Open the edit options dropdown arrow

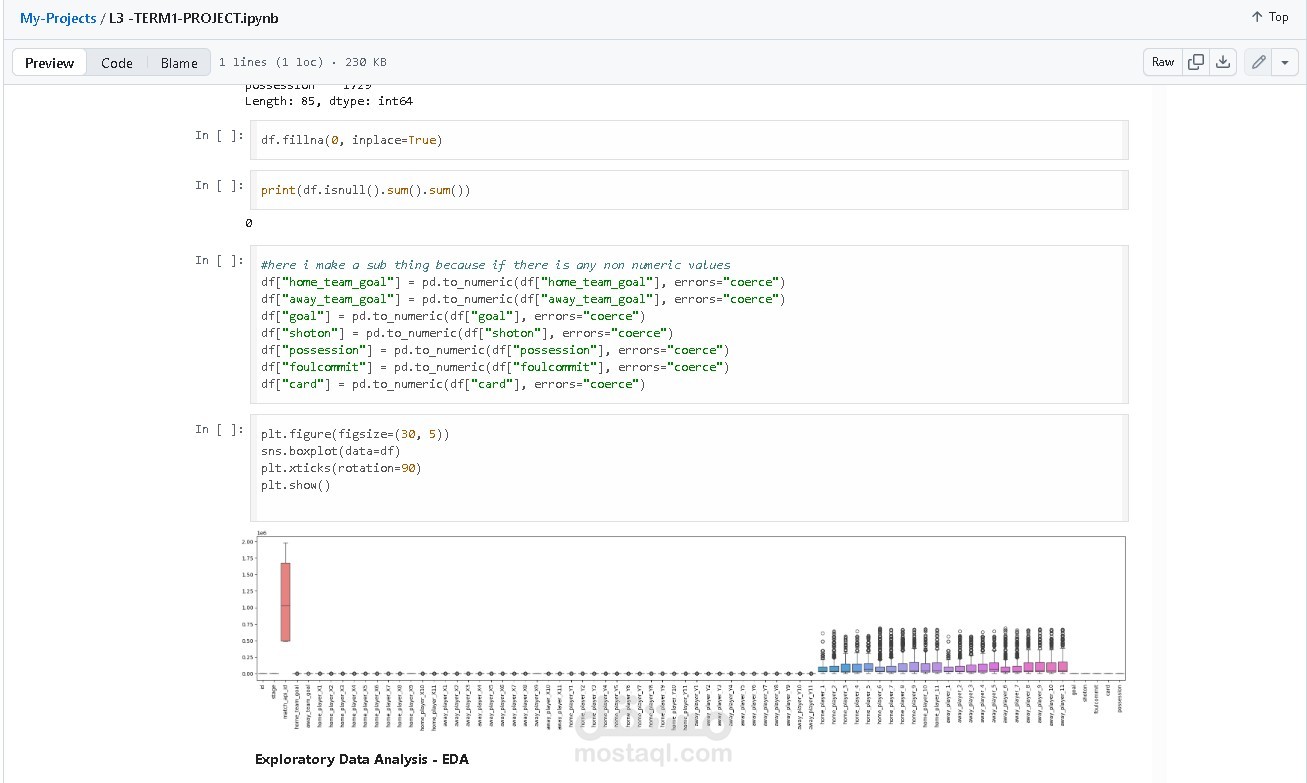(x=1284, y=61)
